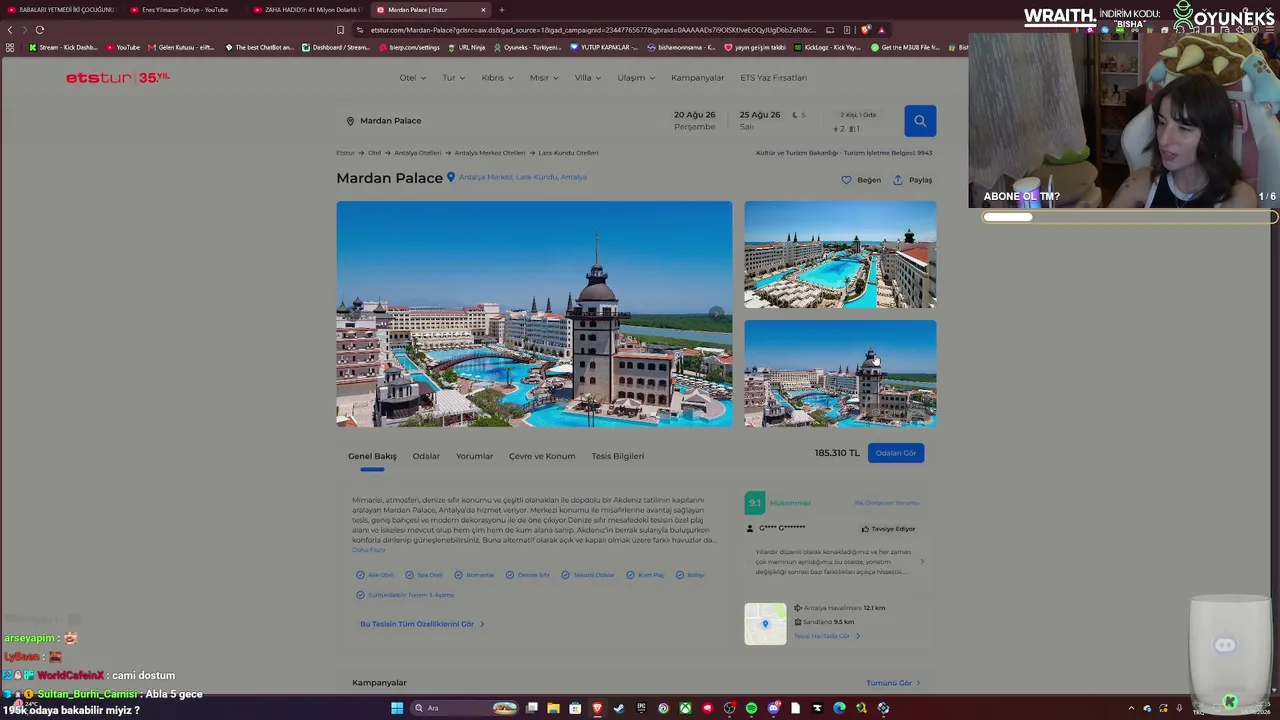
Task: Click the share icon next to Paylaş
Action: (898, 180)
